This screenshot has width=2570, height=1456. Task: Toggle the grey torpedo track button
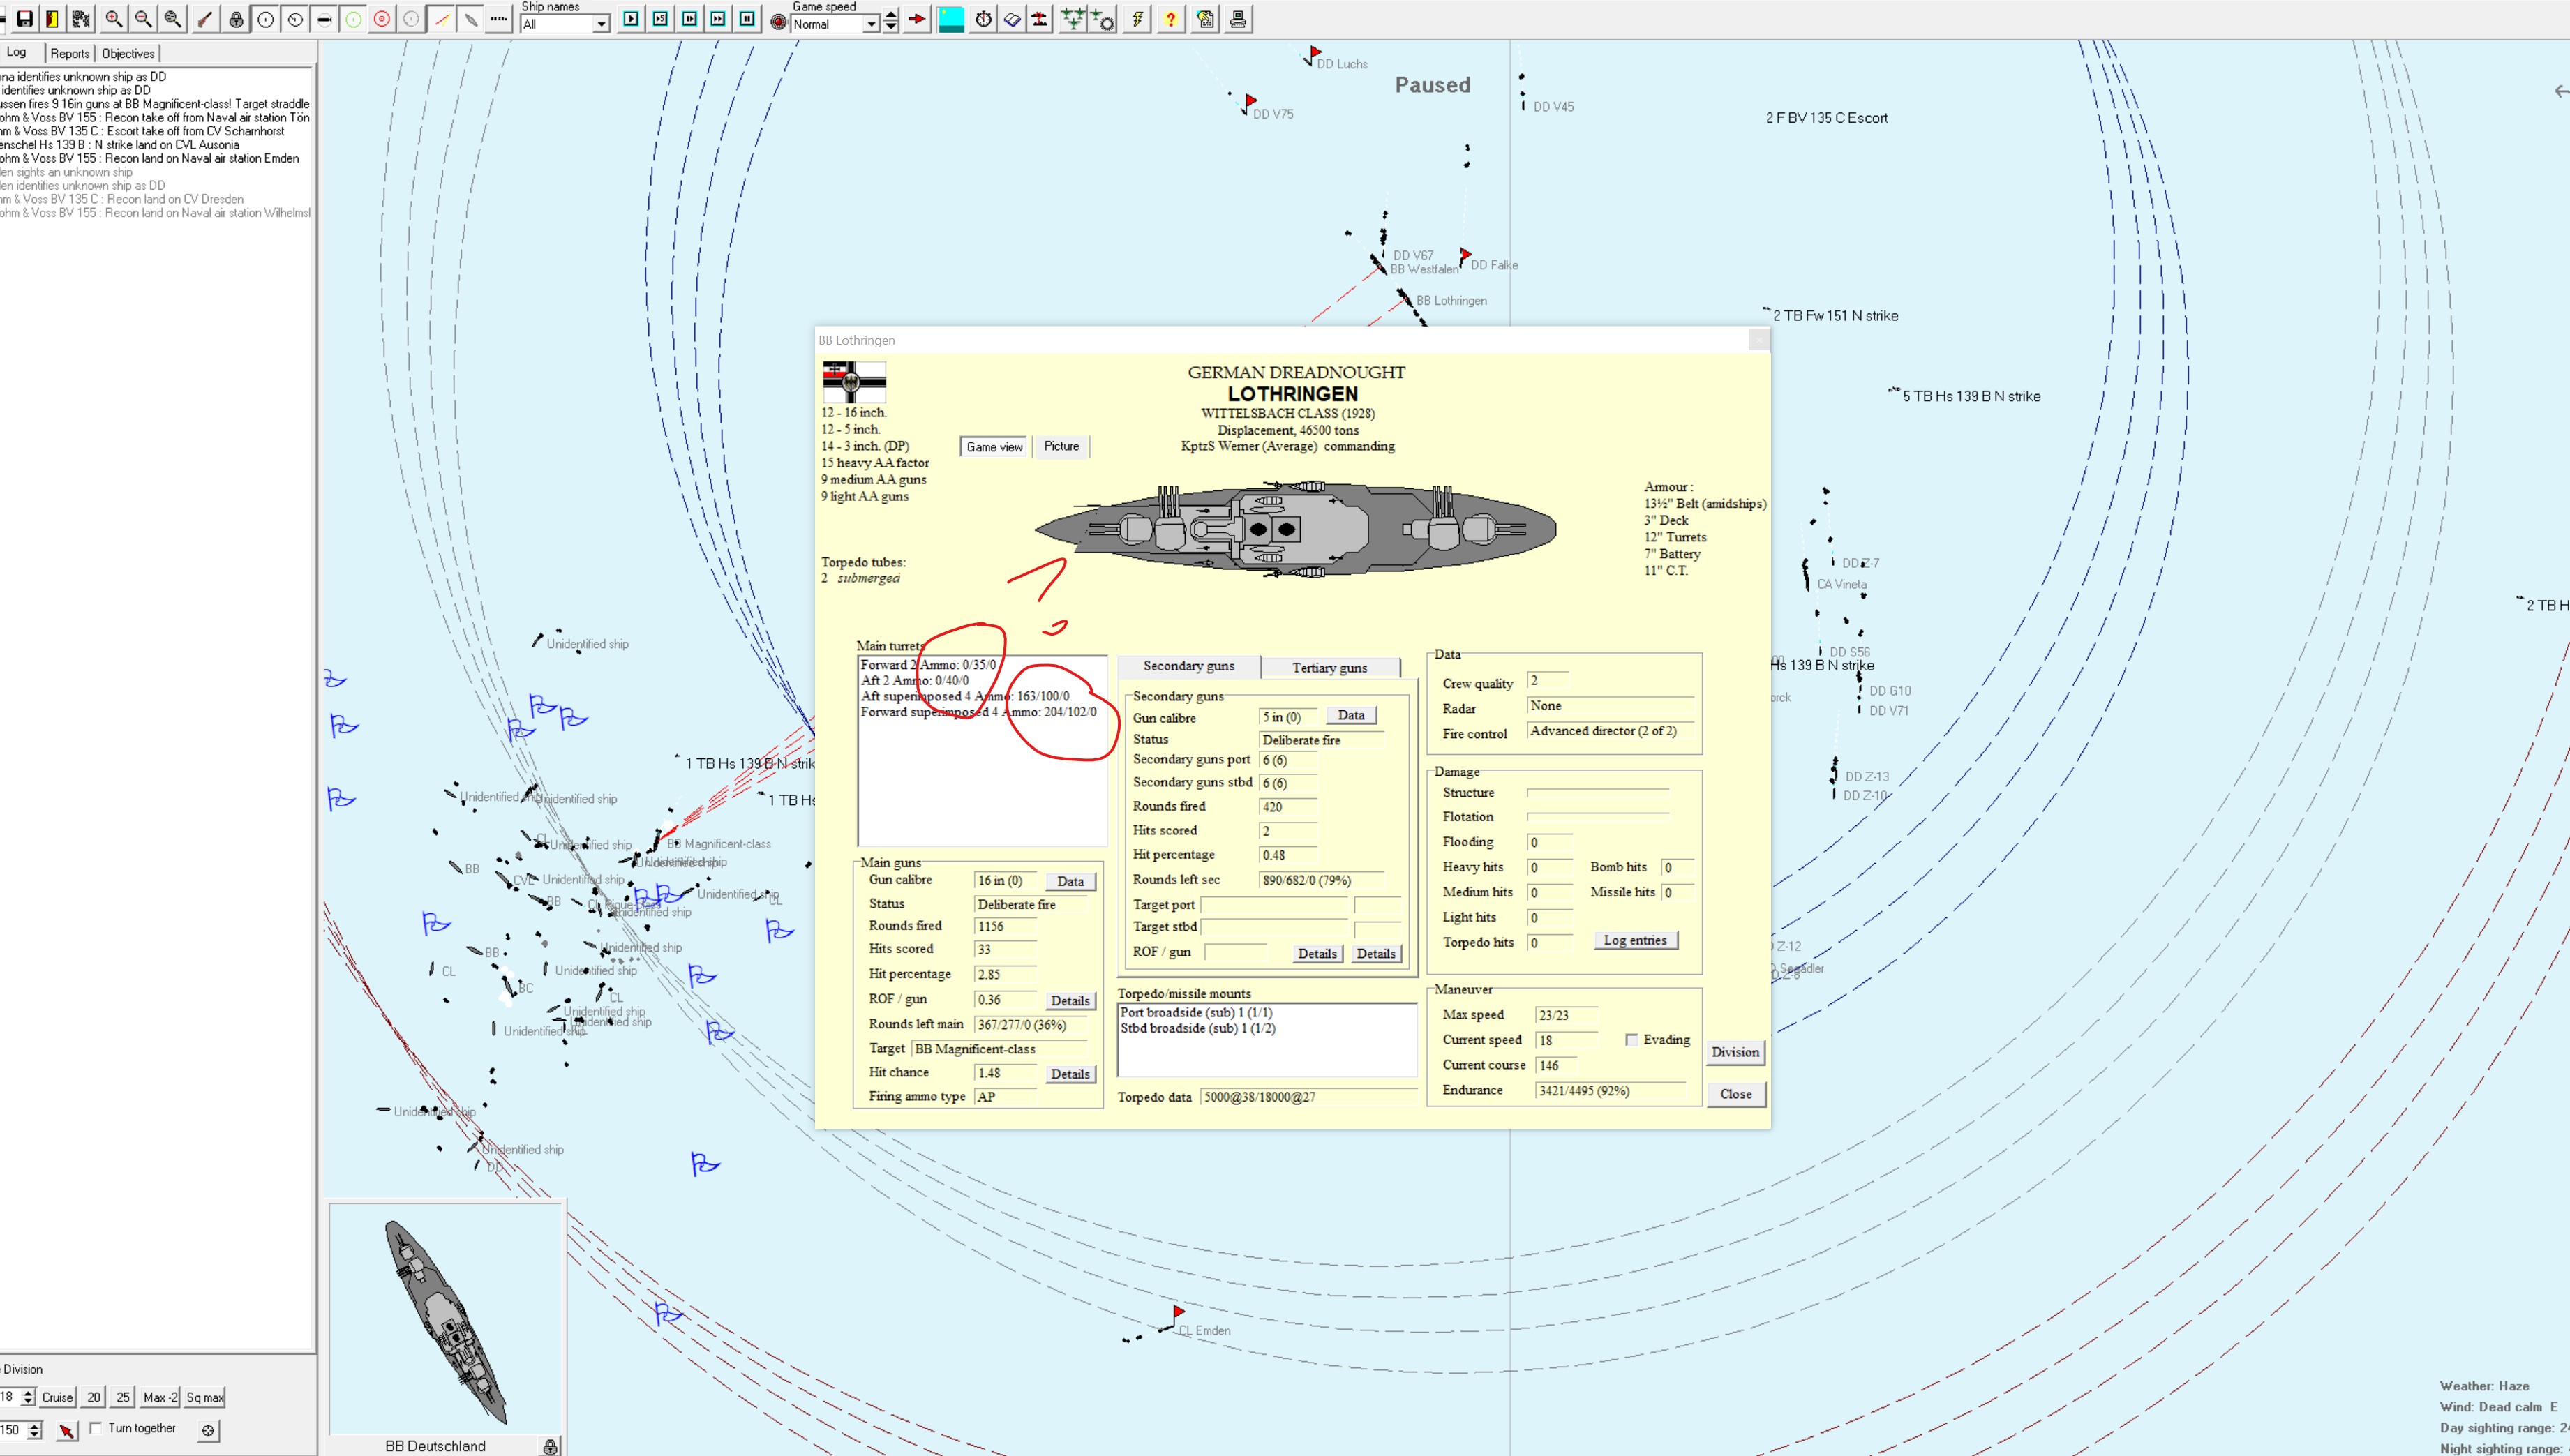tap(470, 19)
